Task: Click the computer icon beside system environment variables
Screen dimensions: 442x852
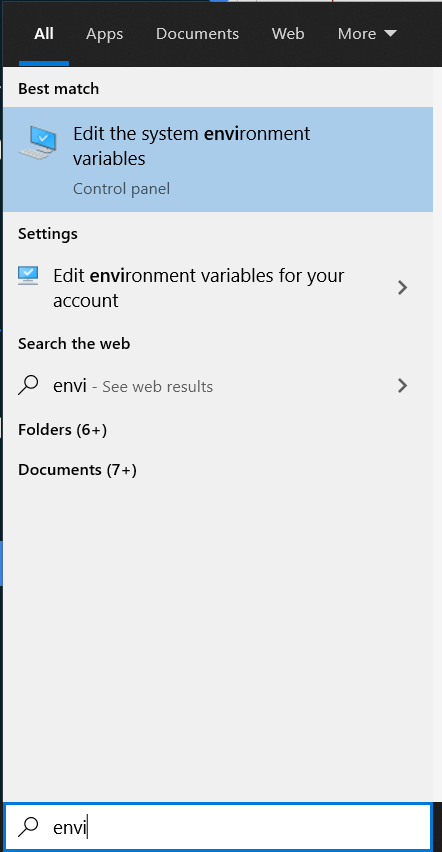Action: coord(38,142)
